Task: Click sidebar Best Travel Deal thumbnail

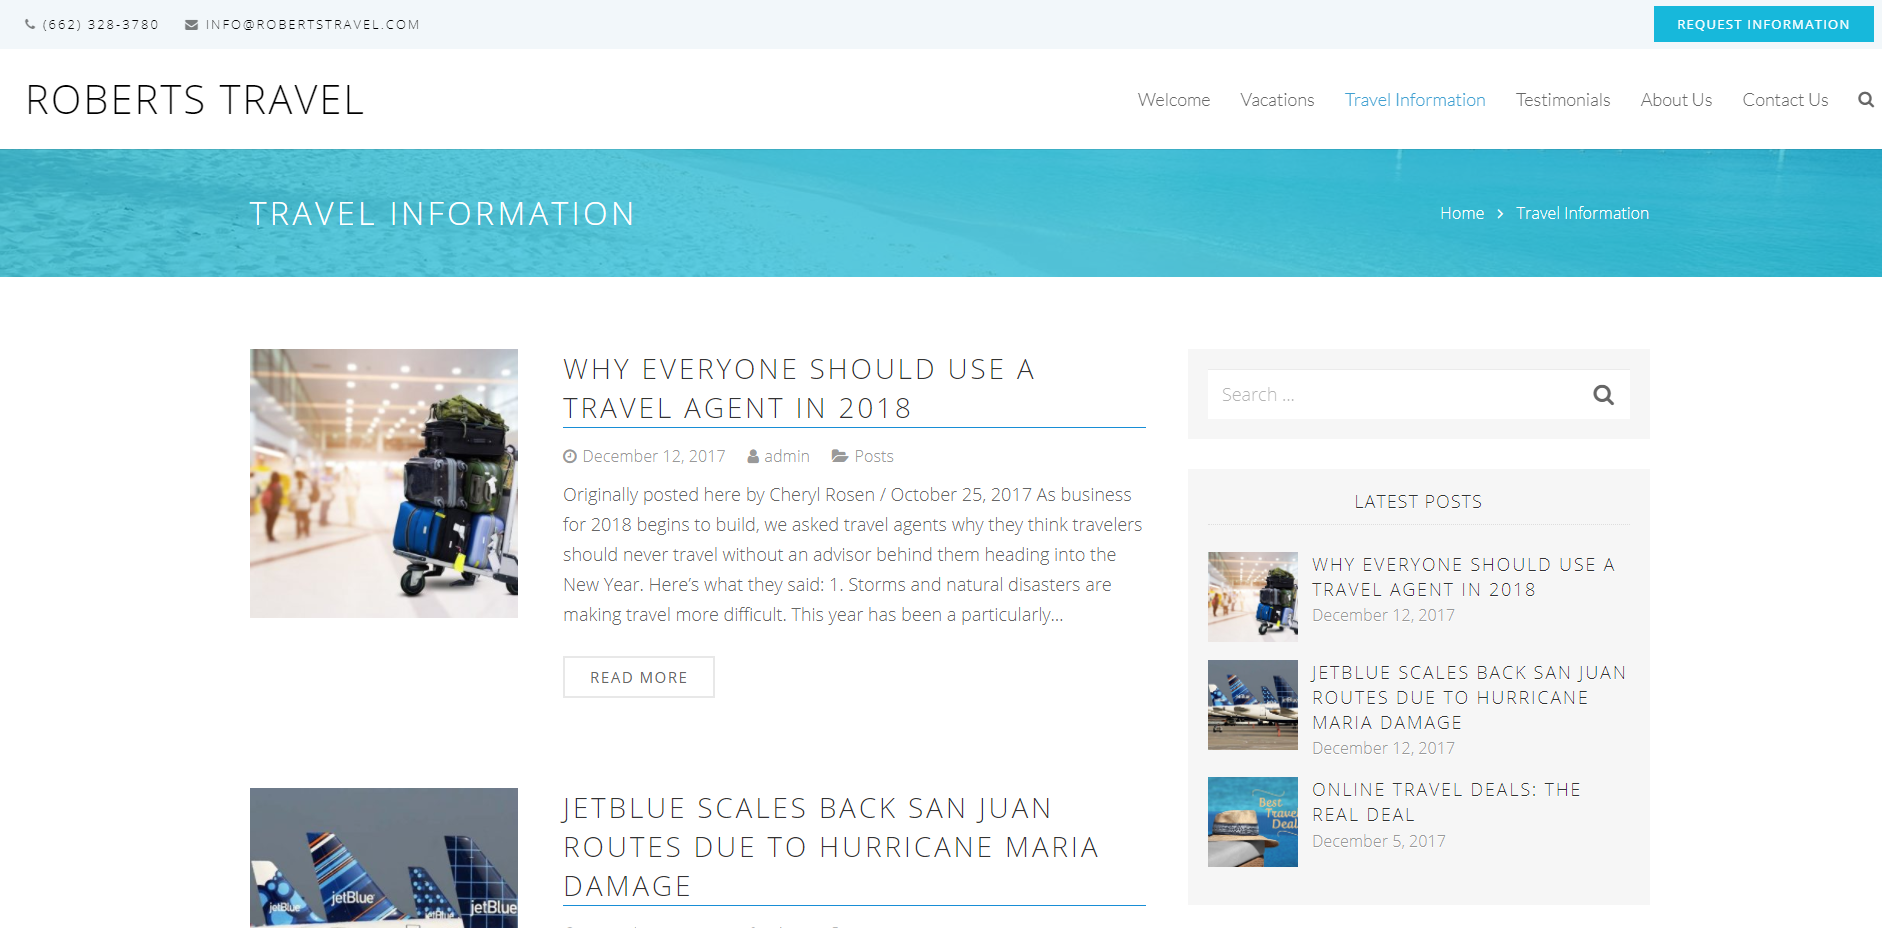Action: coord(1253,822)
